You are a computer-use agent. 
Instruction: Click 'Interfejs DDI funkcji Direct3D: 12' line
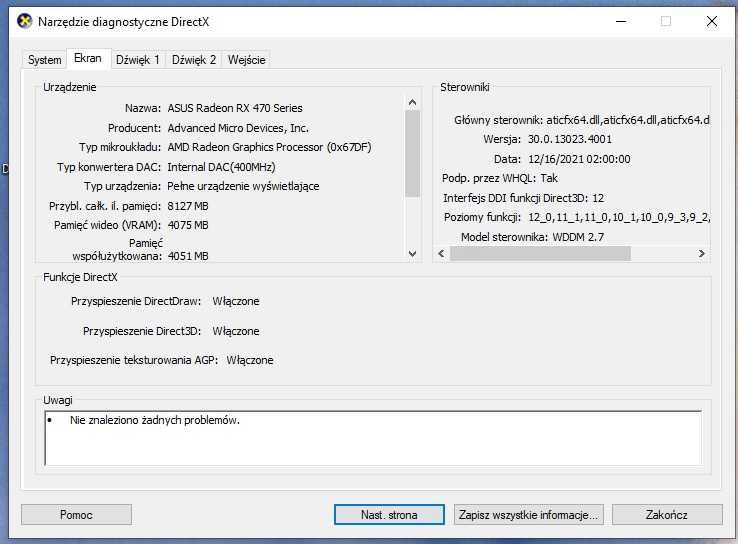tap(523, 198)
